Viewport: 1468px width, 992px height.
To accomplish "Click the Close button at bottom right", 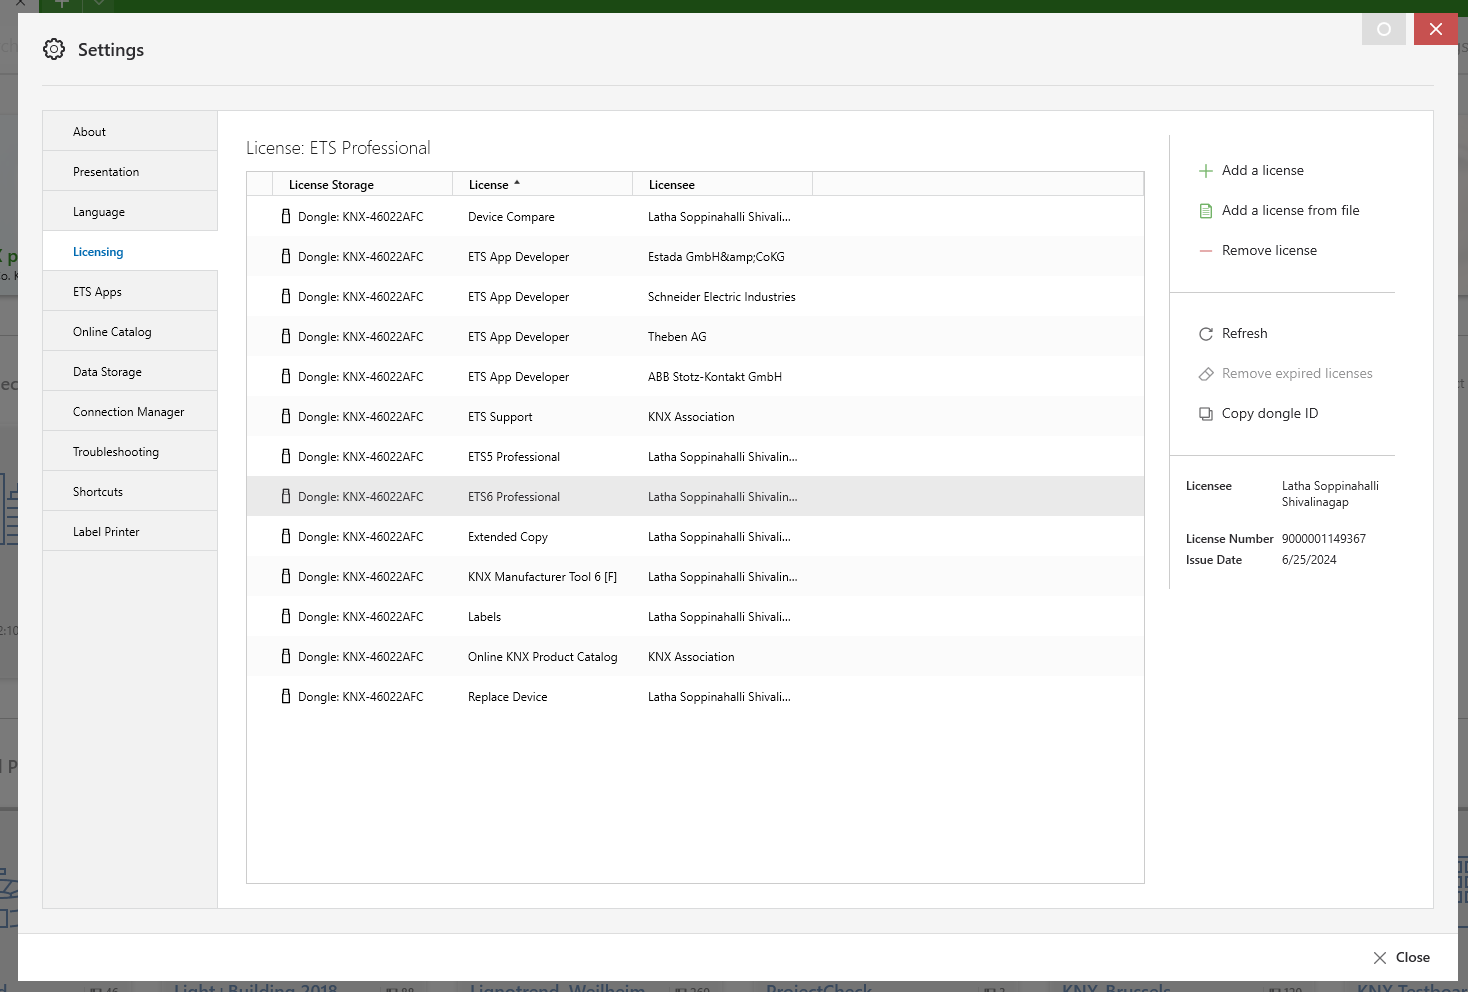I will pyautogui.click(x=1401, y=958).
